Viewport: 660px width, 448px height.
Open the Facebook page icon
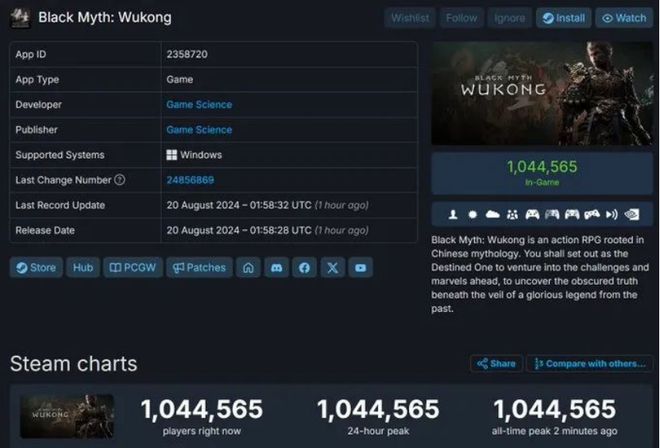(304, 268)
